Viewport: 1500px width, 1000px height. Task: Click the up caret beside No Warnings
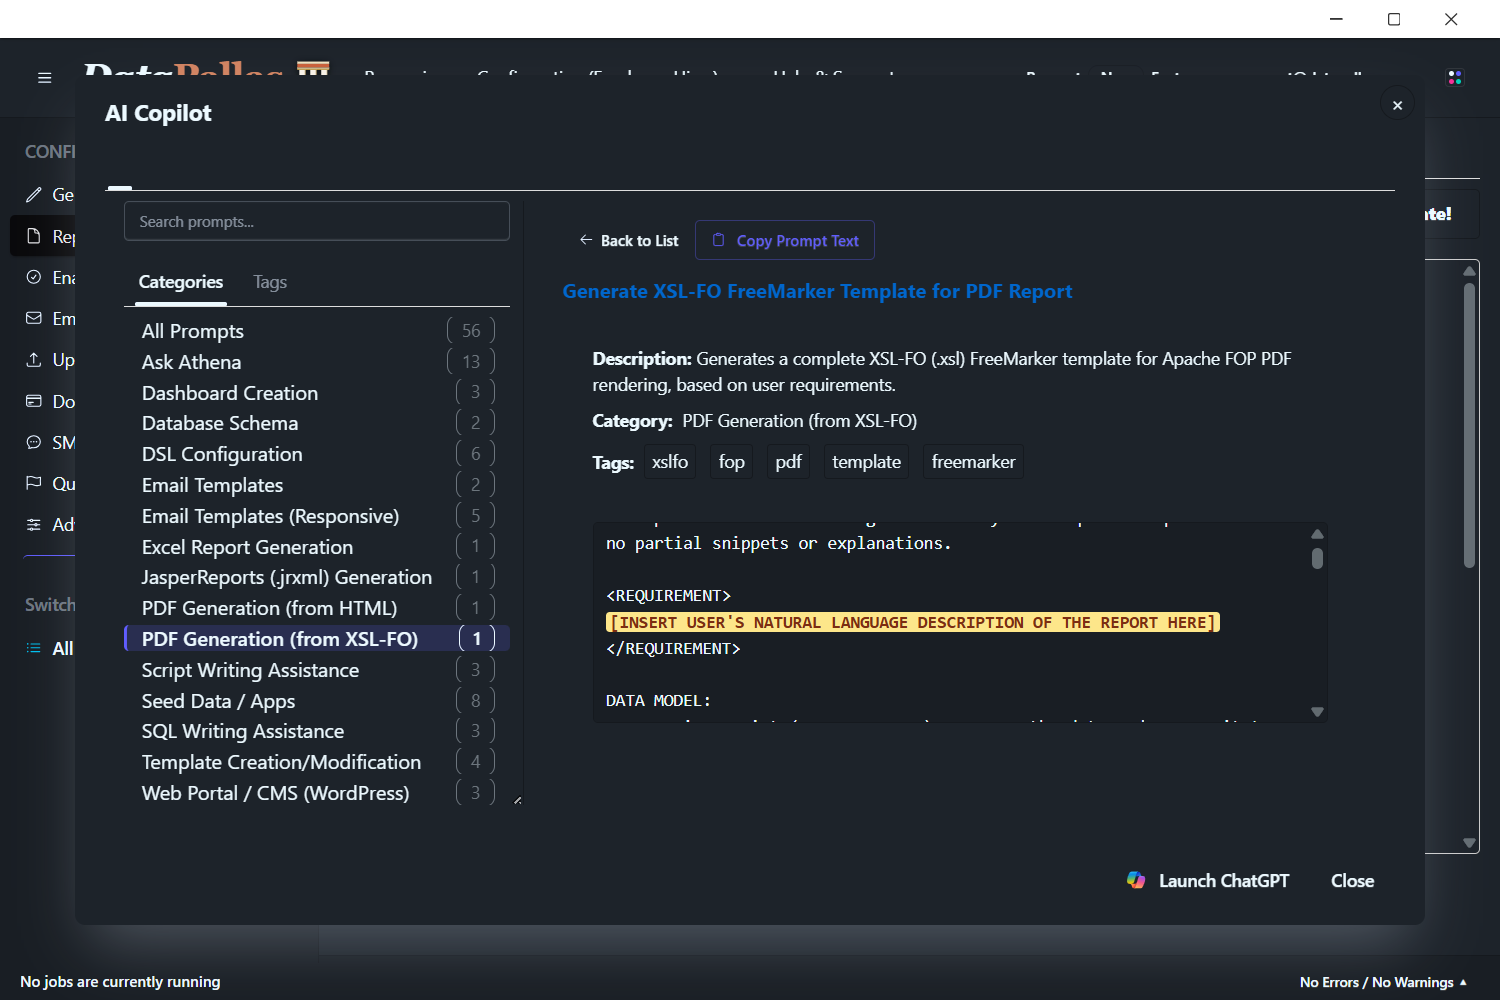pyautogui.click(x=1464, y=982)
